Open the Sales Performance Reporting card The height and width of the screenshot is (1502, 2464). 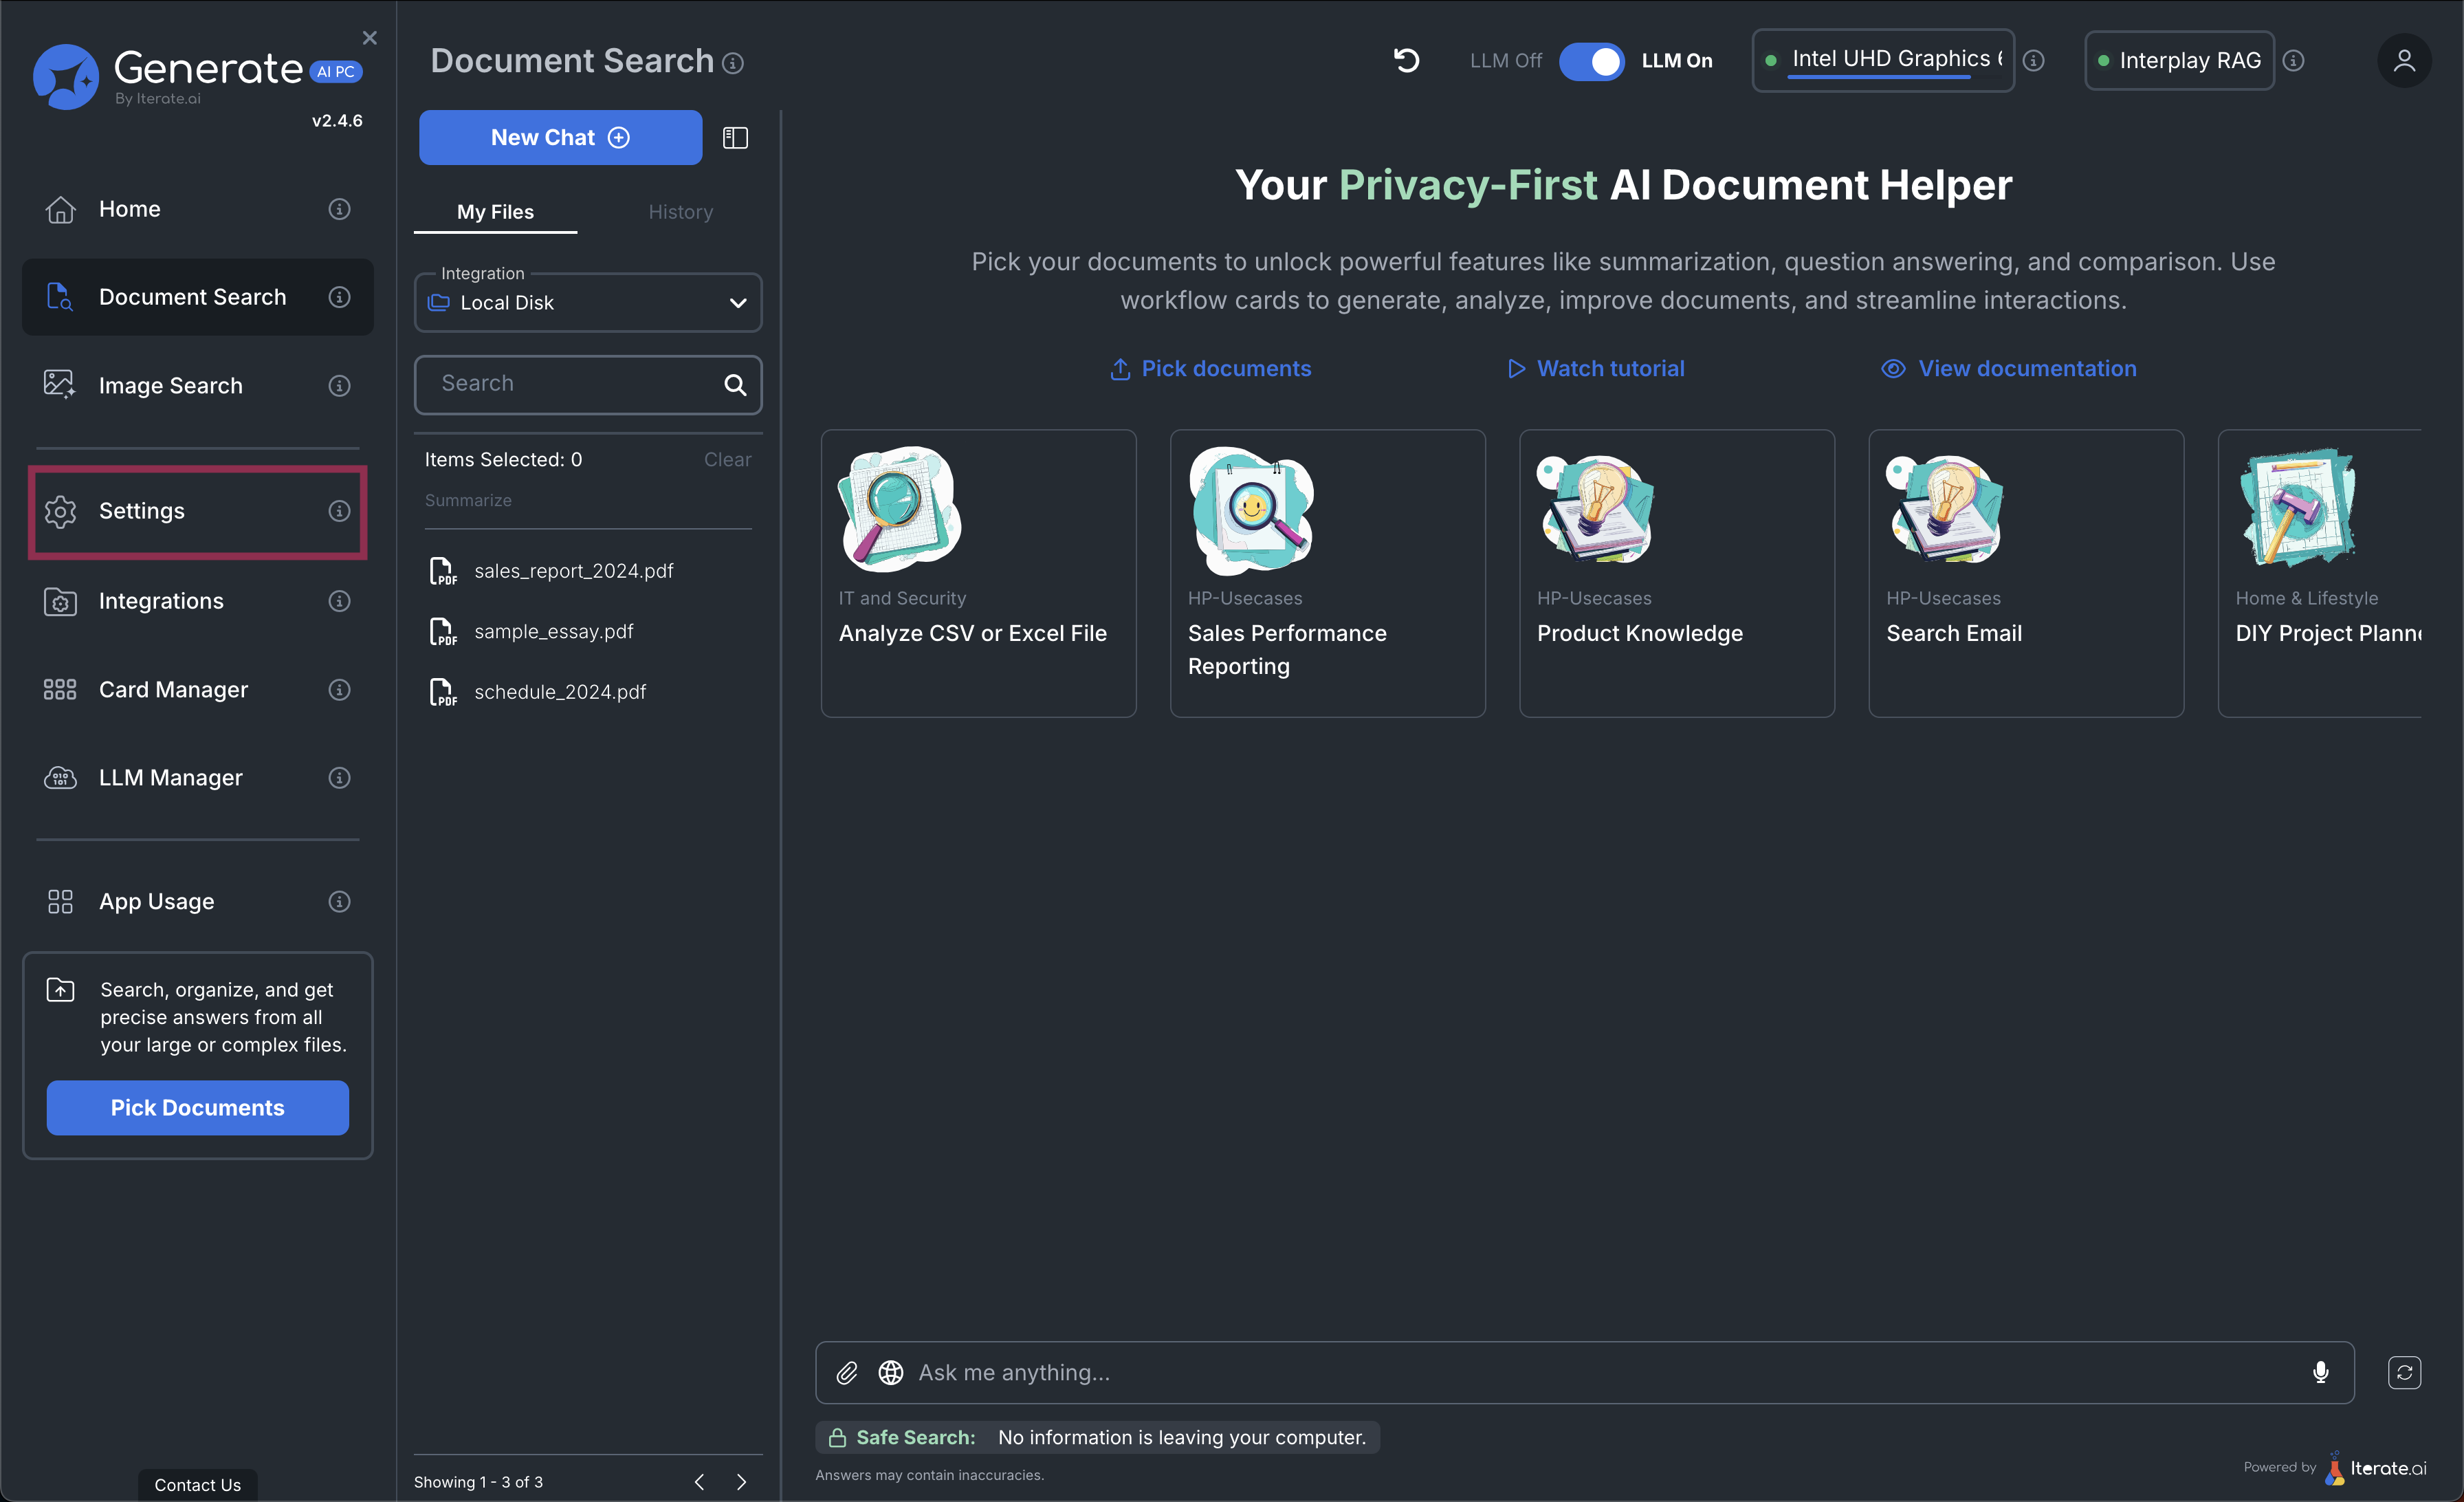coord(1327,573)
